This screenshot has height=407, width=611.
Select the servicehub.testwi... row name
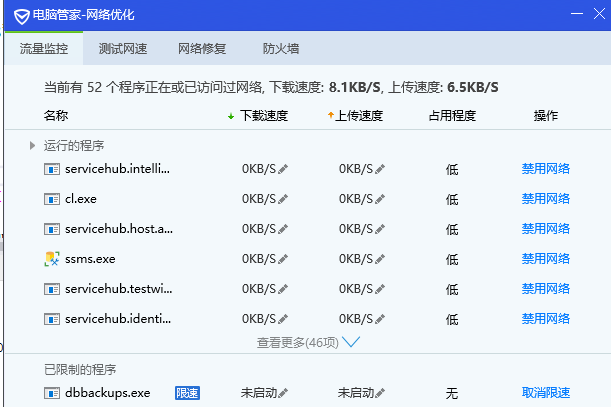point(118,289)
